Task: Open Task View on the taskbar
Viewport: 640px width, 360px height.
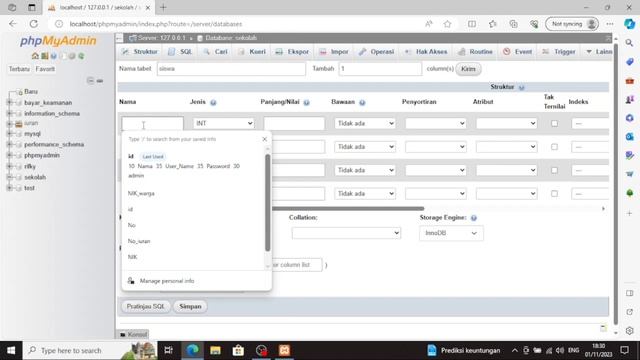Action: pyautogui.click(x=168, y=350)
